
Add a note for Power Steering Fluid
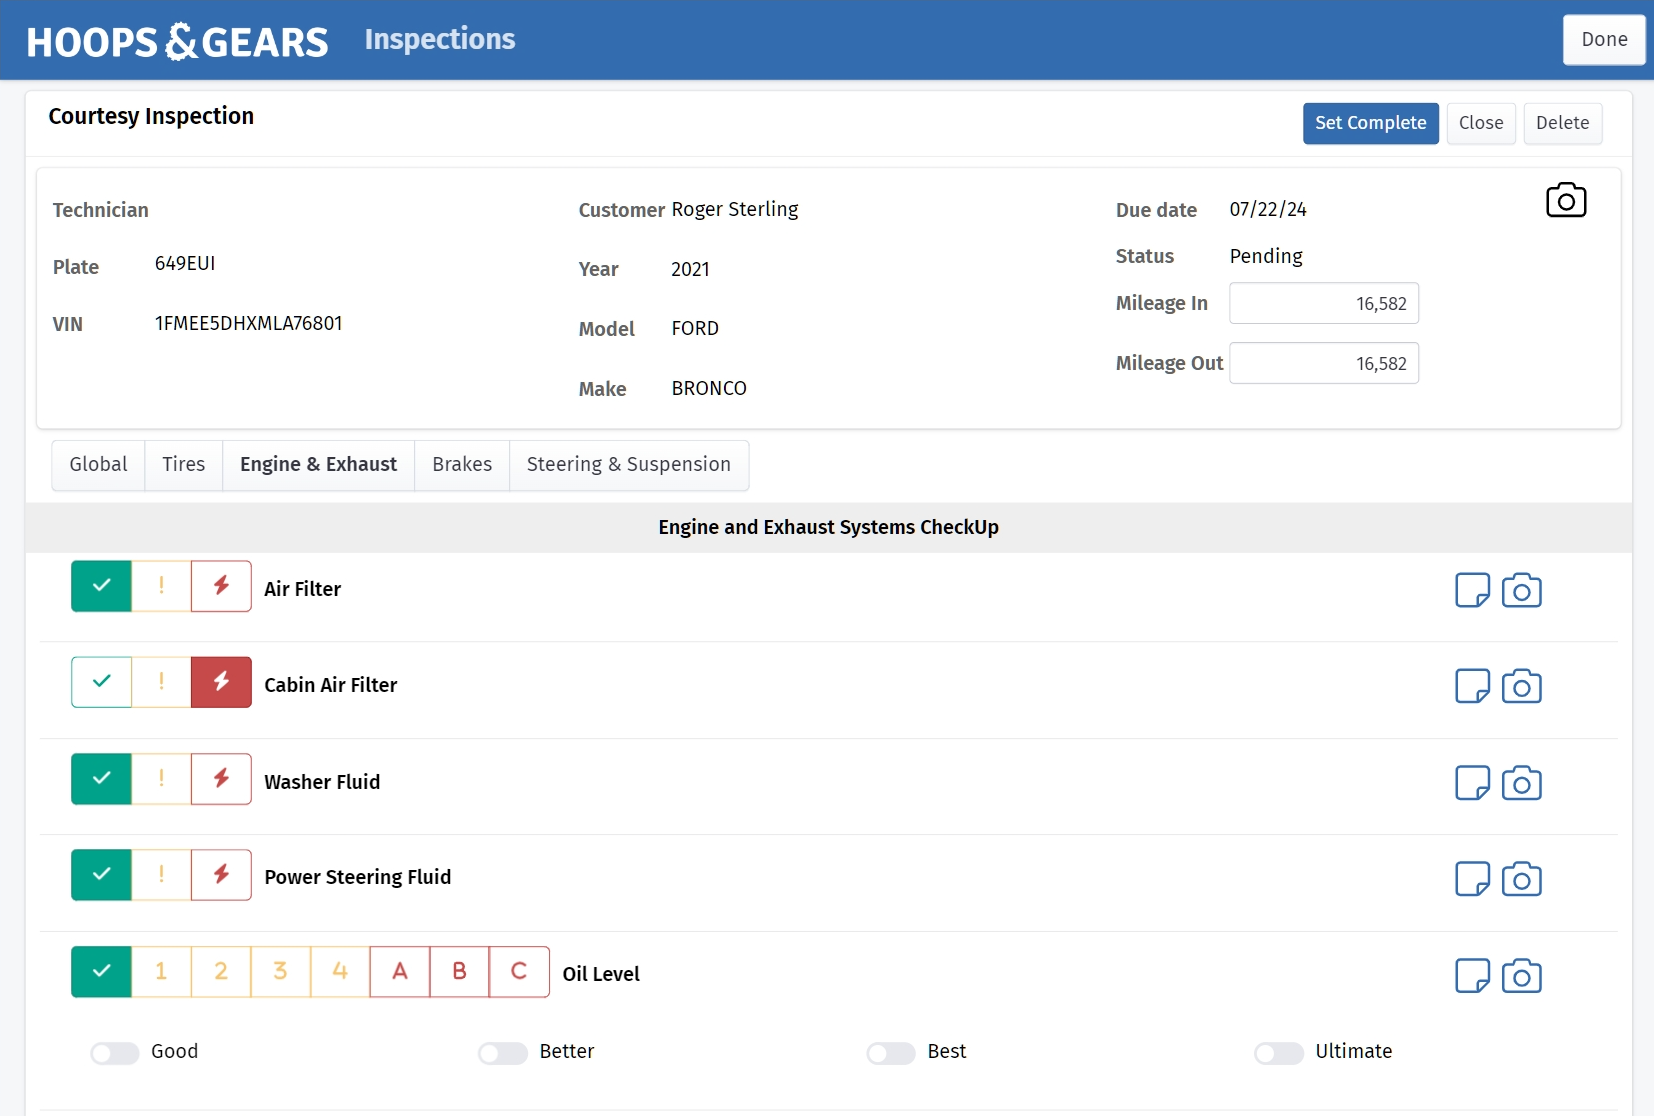(x=1472, y=879)
